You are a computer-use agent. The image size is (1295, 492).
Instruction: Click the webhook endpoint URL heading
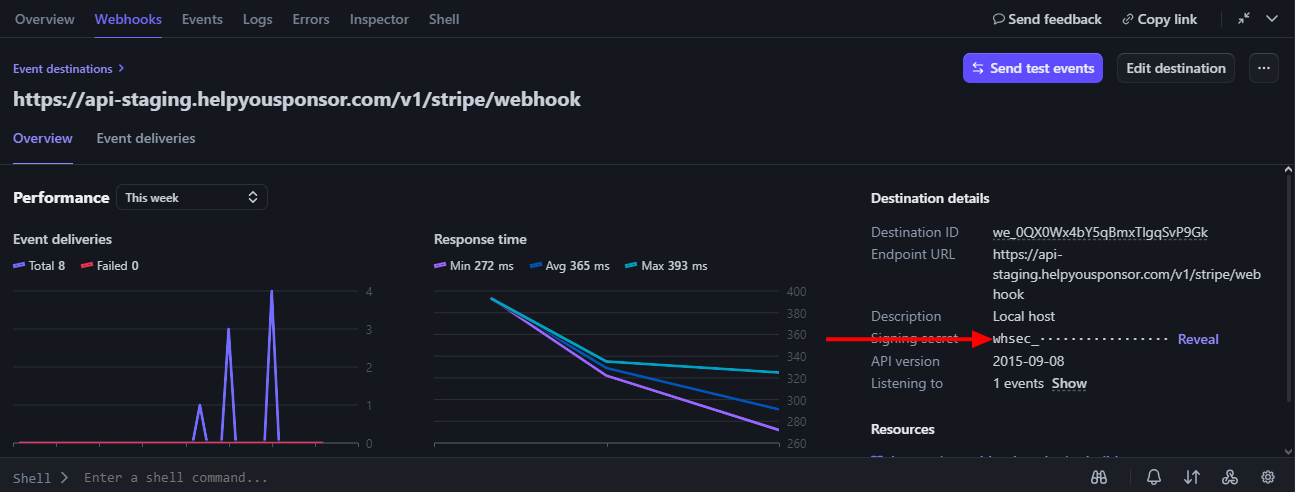(297, 100)
